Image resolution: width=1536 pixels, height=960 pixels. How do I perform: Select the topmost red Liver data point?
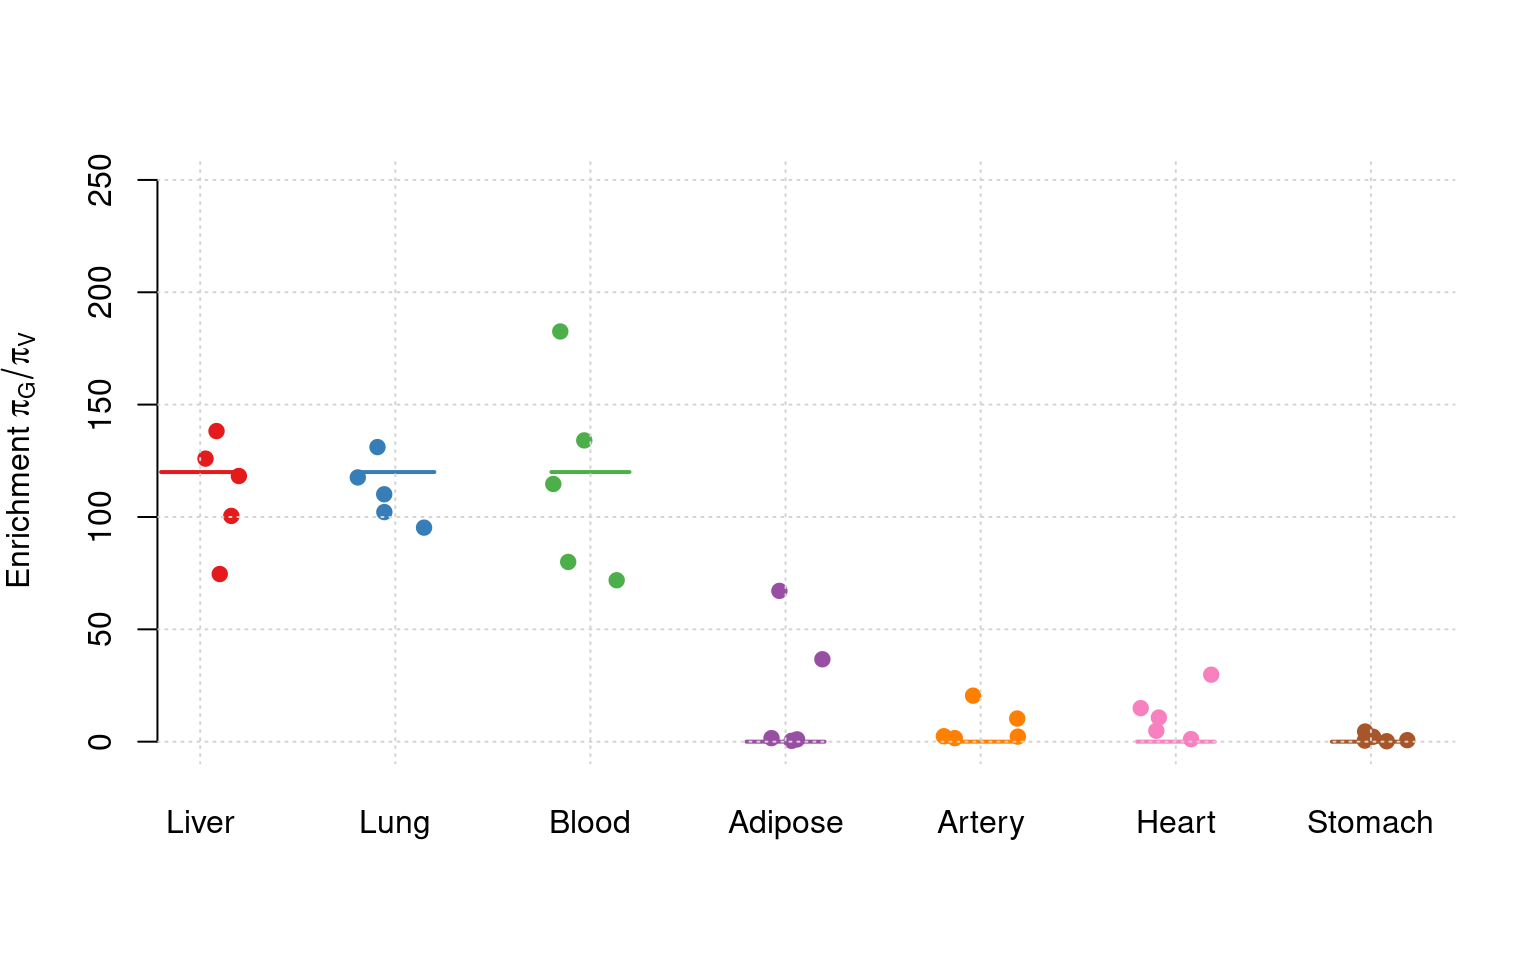216,431
